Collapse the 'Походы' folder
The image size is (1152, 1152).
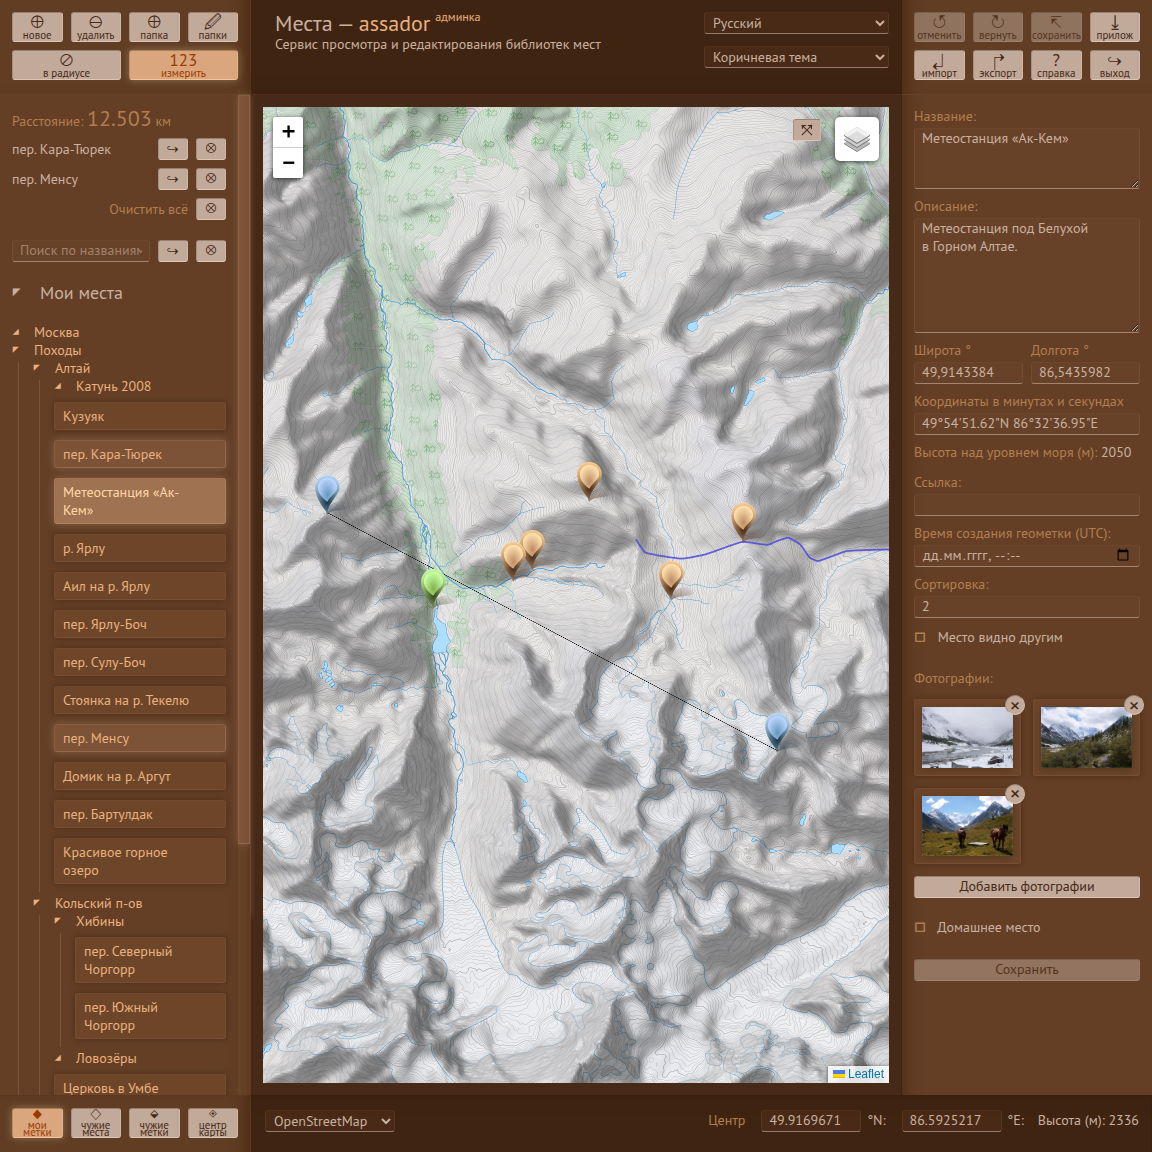click(x=16, y=350)
